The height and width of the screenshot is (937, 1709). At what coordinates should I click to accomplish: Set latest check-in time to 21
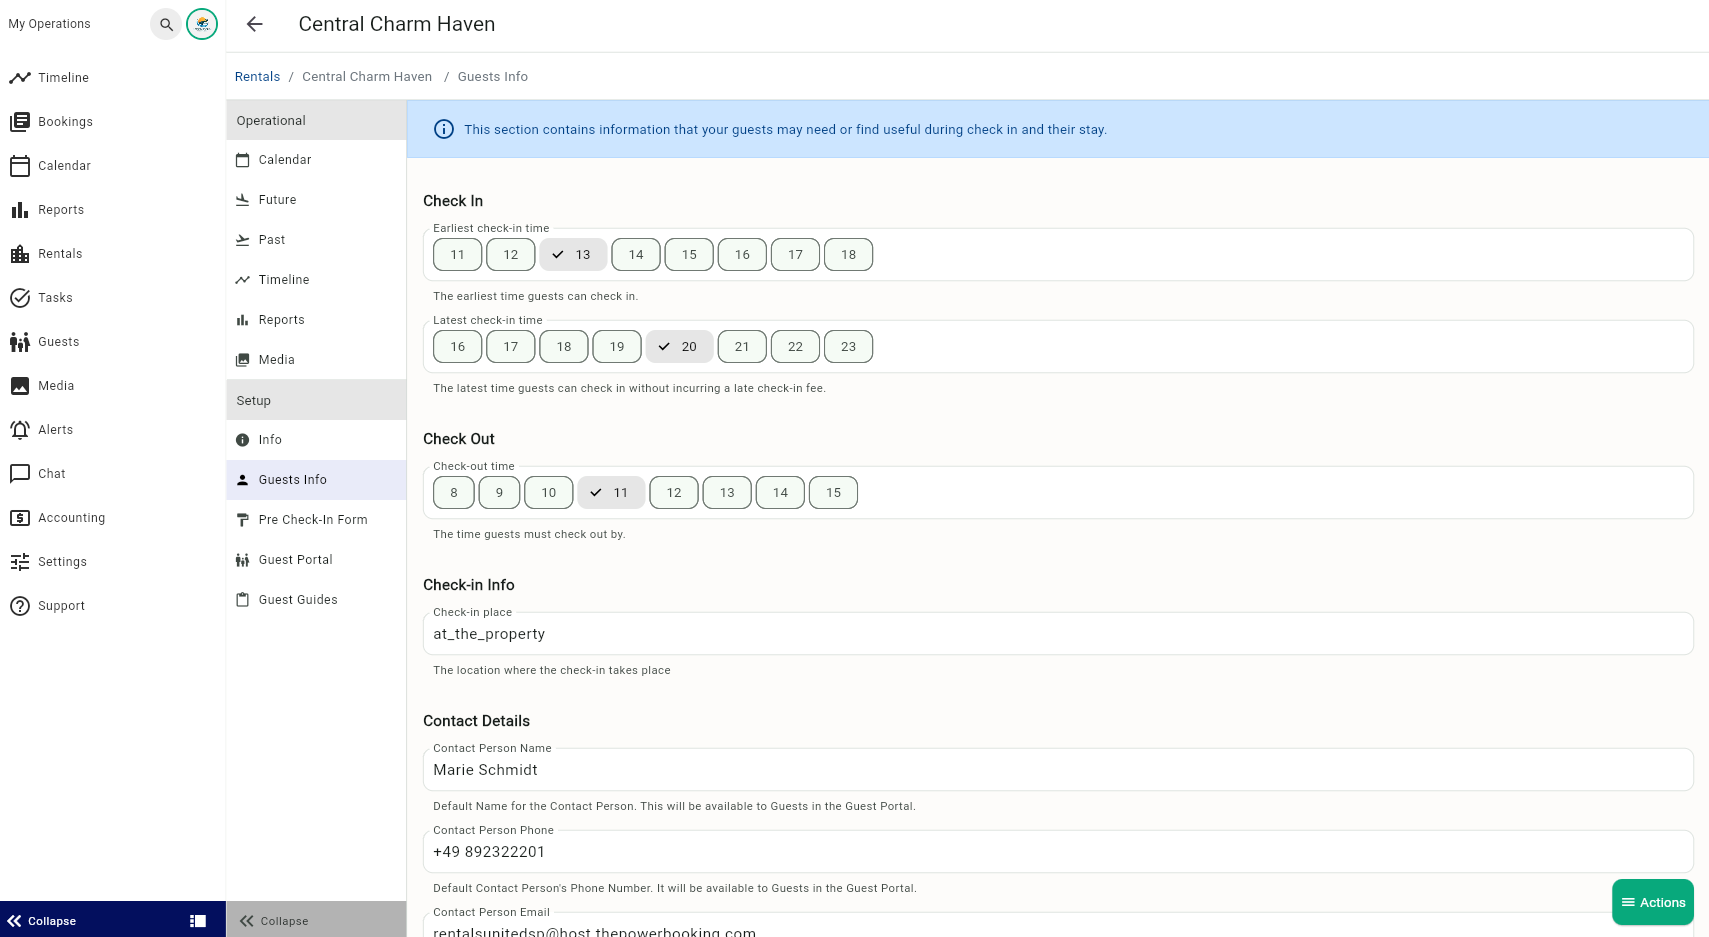[x=742, y=347]
